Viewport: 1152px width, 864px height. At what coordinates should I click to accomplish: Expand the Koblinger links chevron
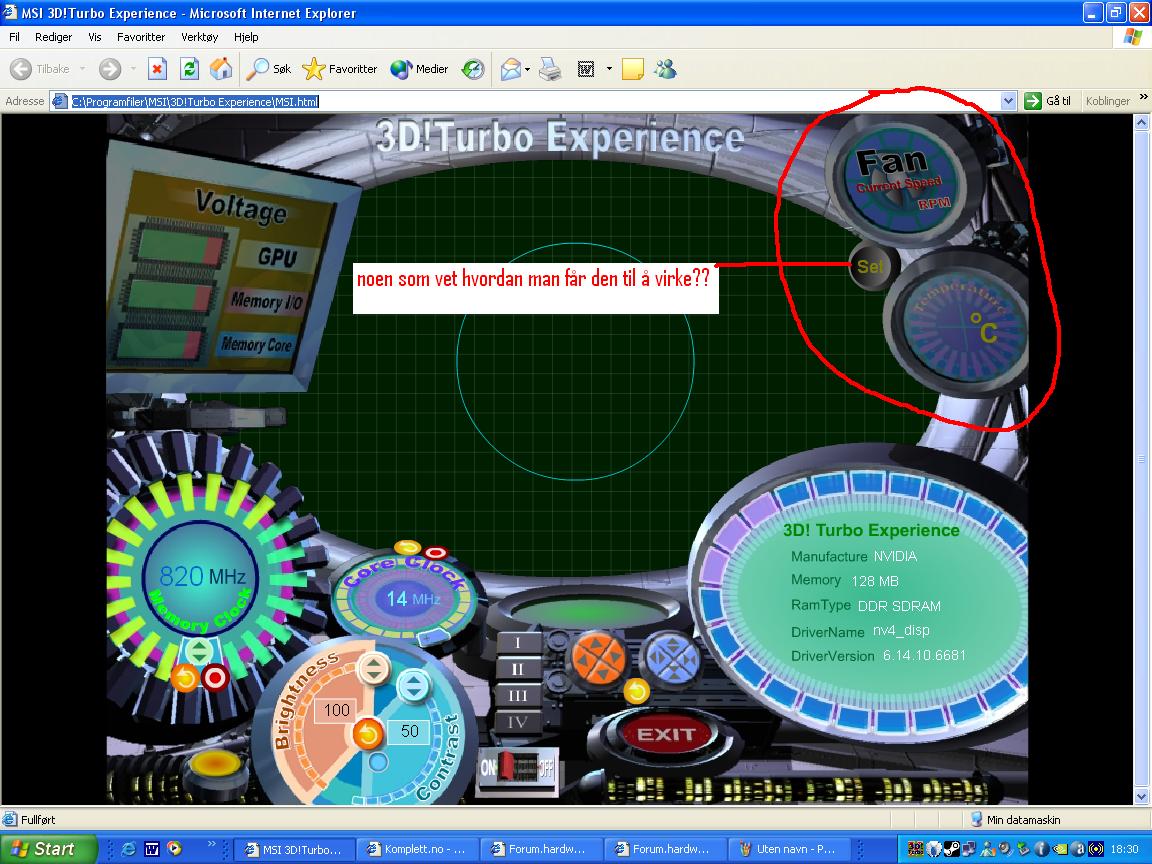(1143, 96)
